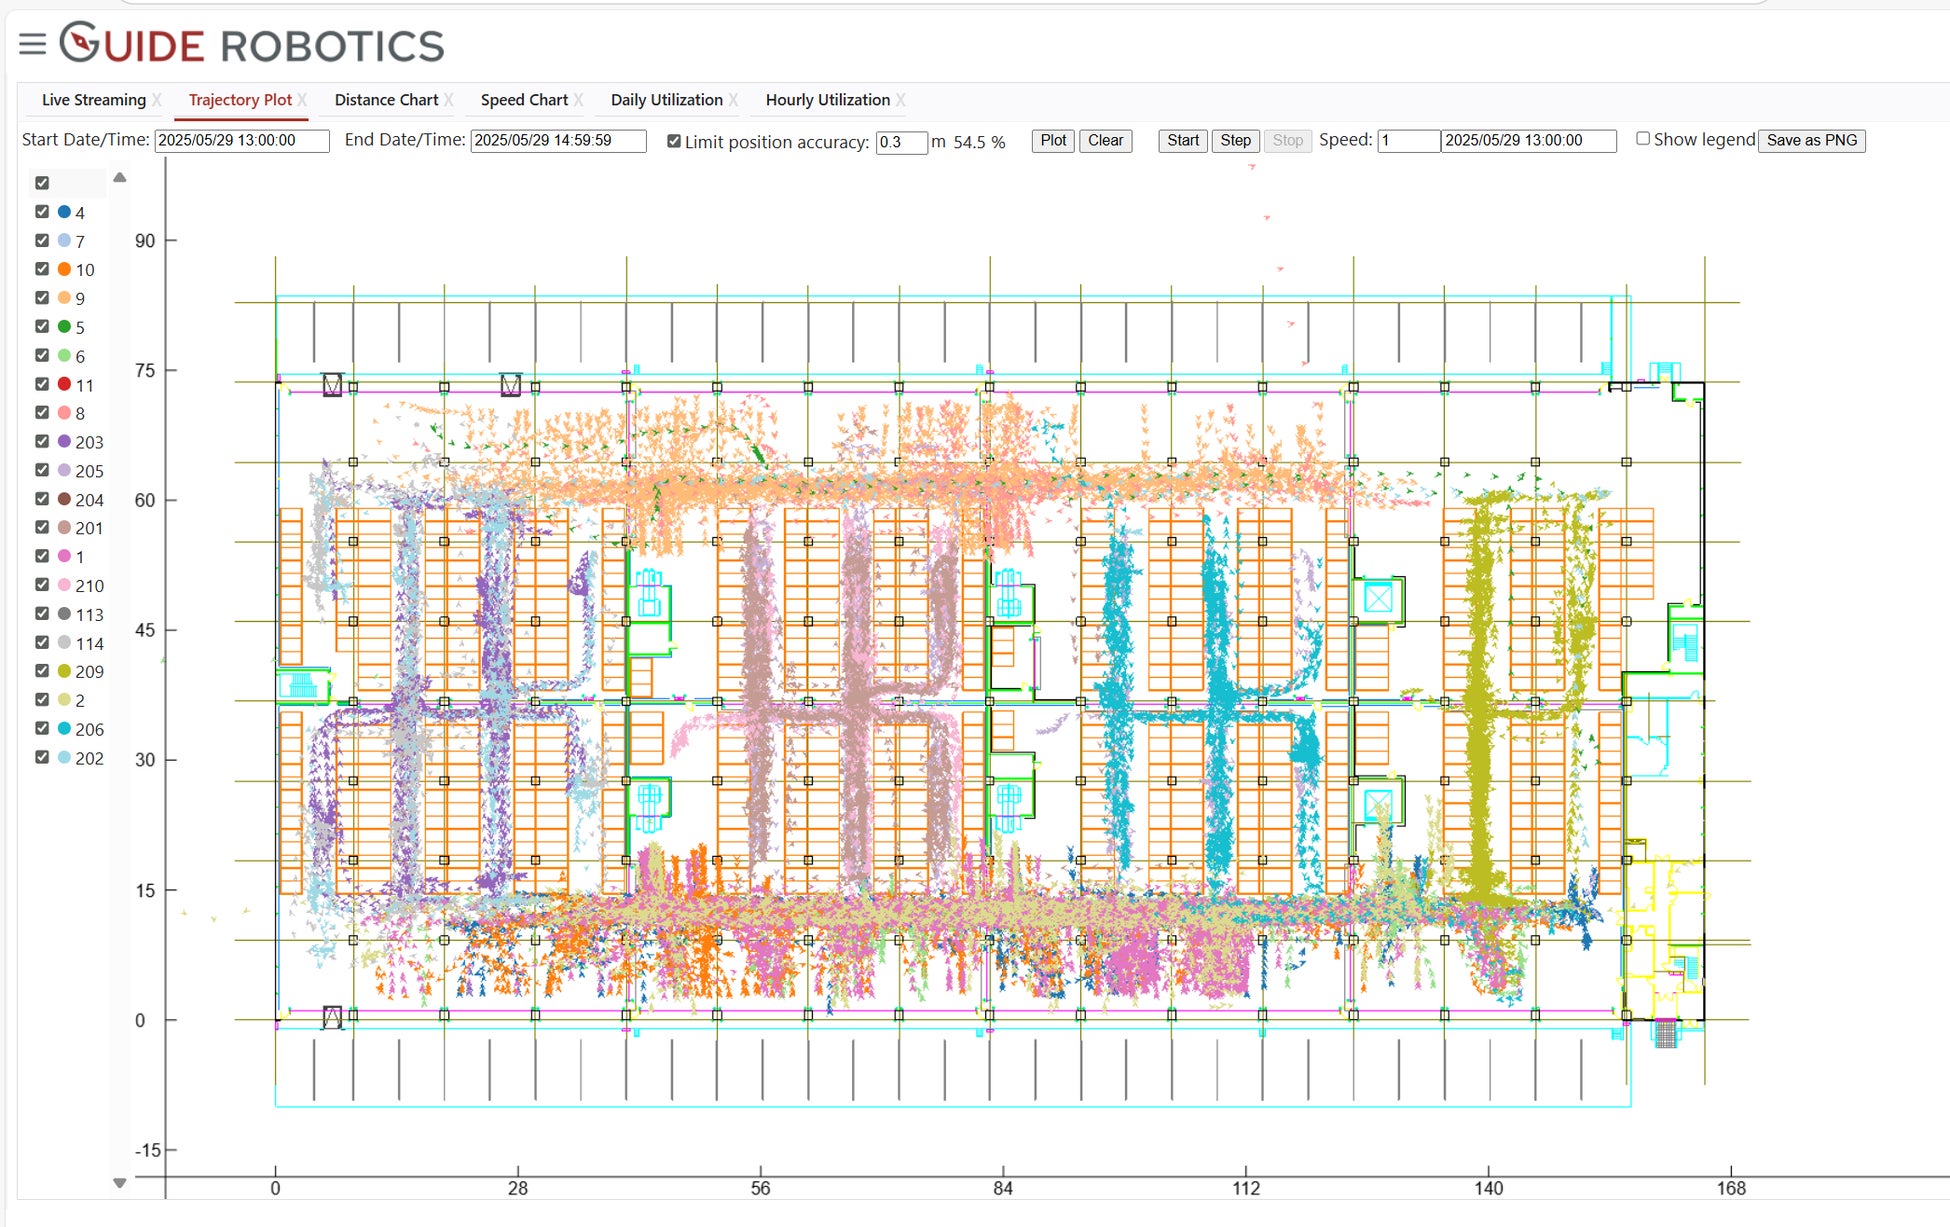Toggle Limit position accuracy checkbox
This screenshot has width=1950, height=1227.
(x=674, y=141)
